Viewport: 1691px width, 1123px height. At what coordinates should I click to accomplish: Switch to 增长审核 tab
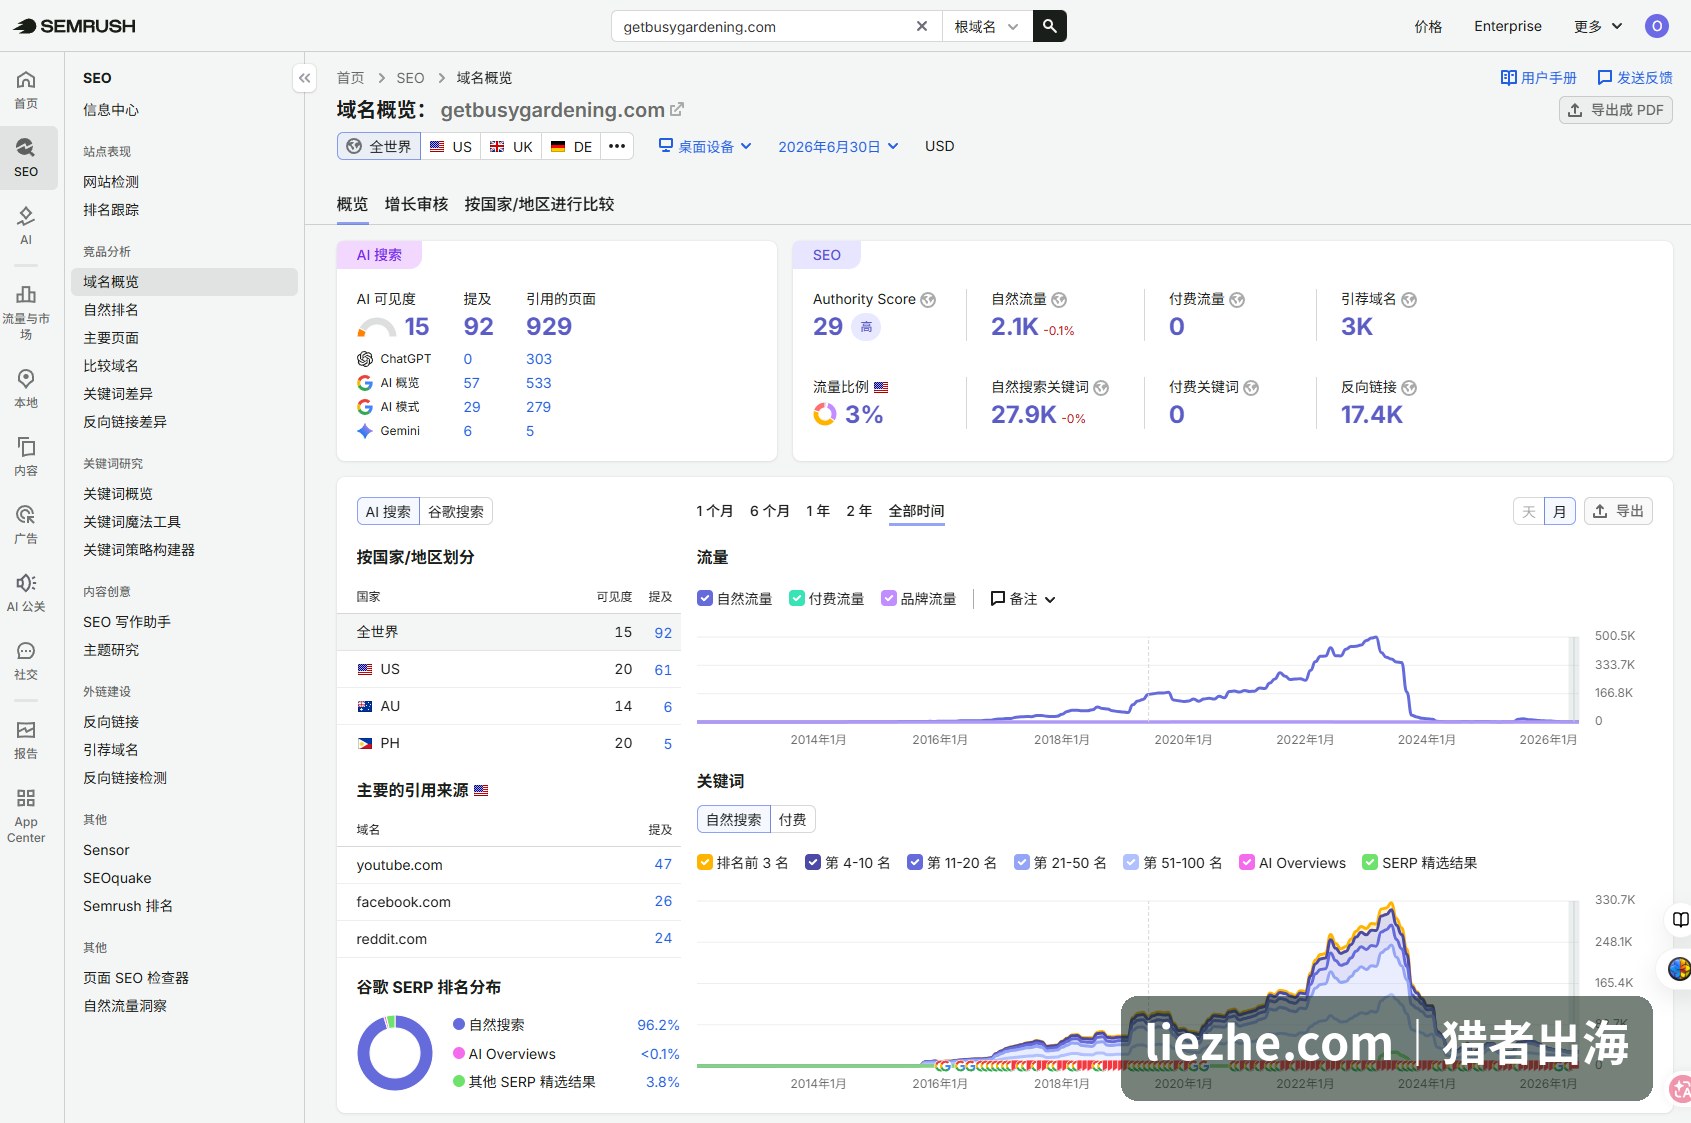click(416, 204)
